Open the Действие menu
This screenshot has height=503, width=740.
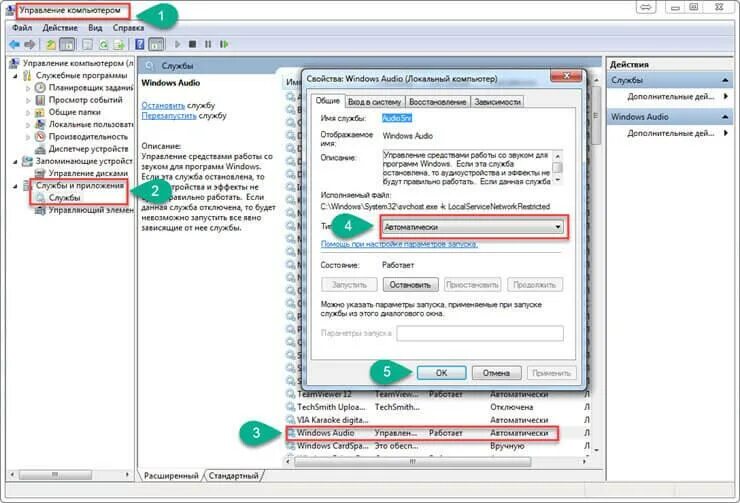click(x=60, y=28)
